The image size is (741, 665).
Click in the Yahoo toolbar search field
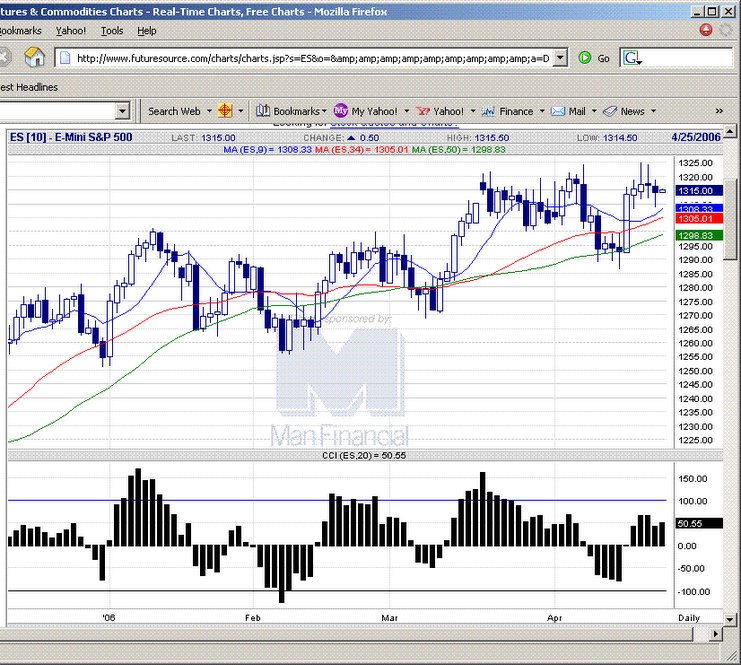58,111
